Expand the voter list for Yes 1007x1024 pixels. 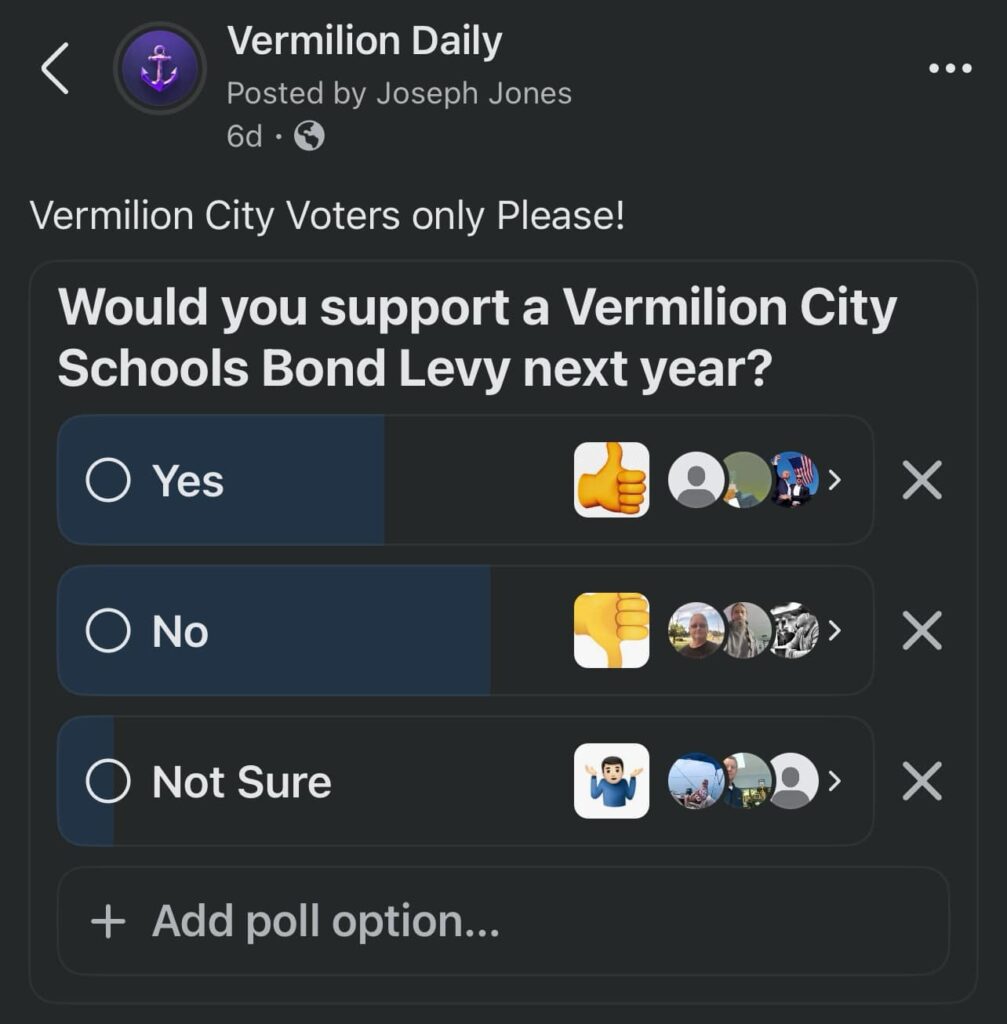(x=834, y=480)
